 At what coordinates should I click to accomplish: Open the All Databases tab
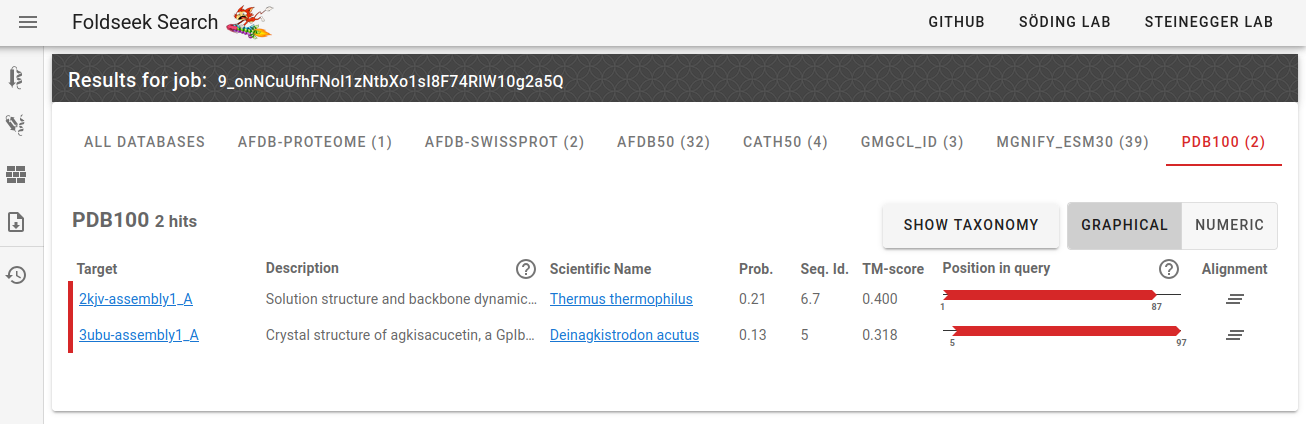tap(144, 142)
